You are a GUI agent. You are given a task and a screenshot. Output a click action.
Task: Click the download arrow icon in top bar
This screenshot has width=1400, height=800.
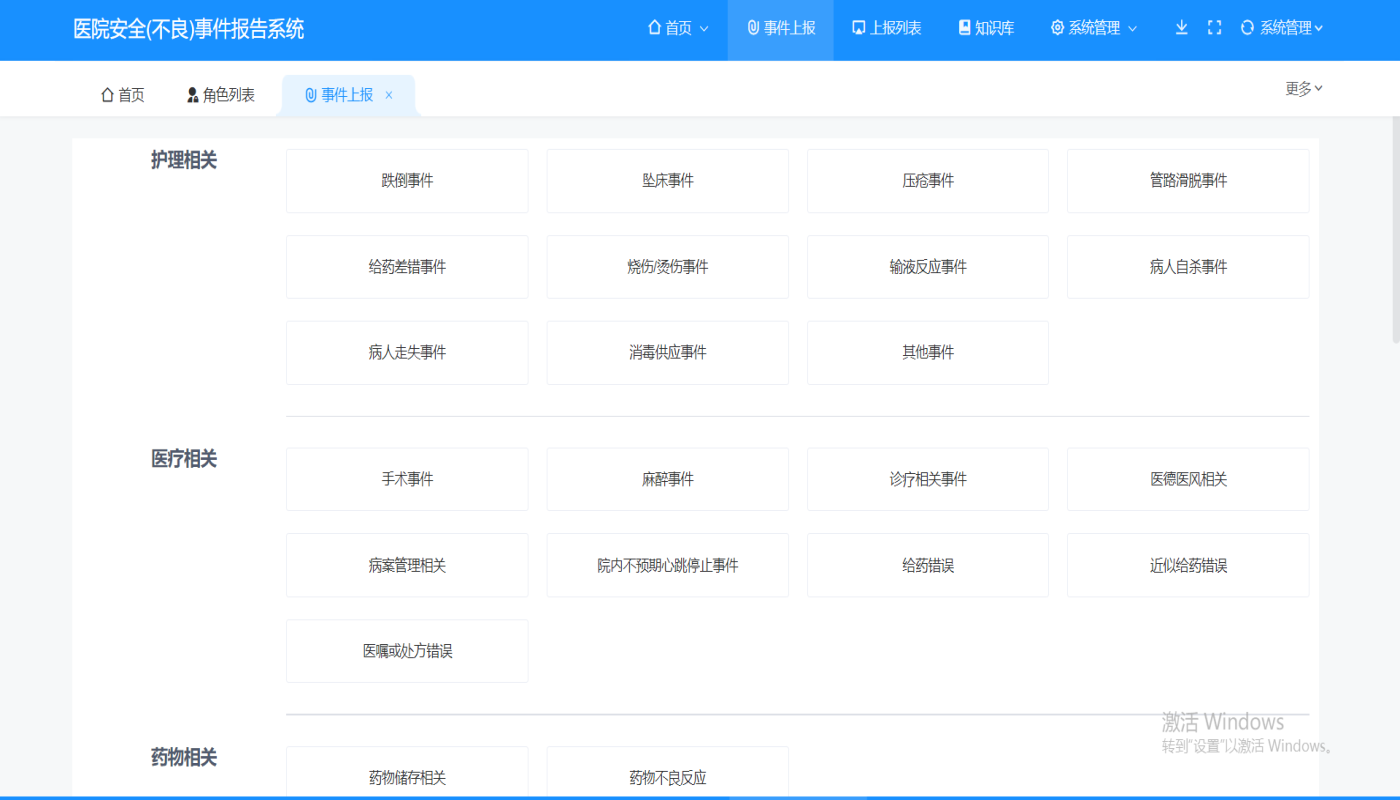[1181, 28]
